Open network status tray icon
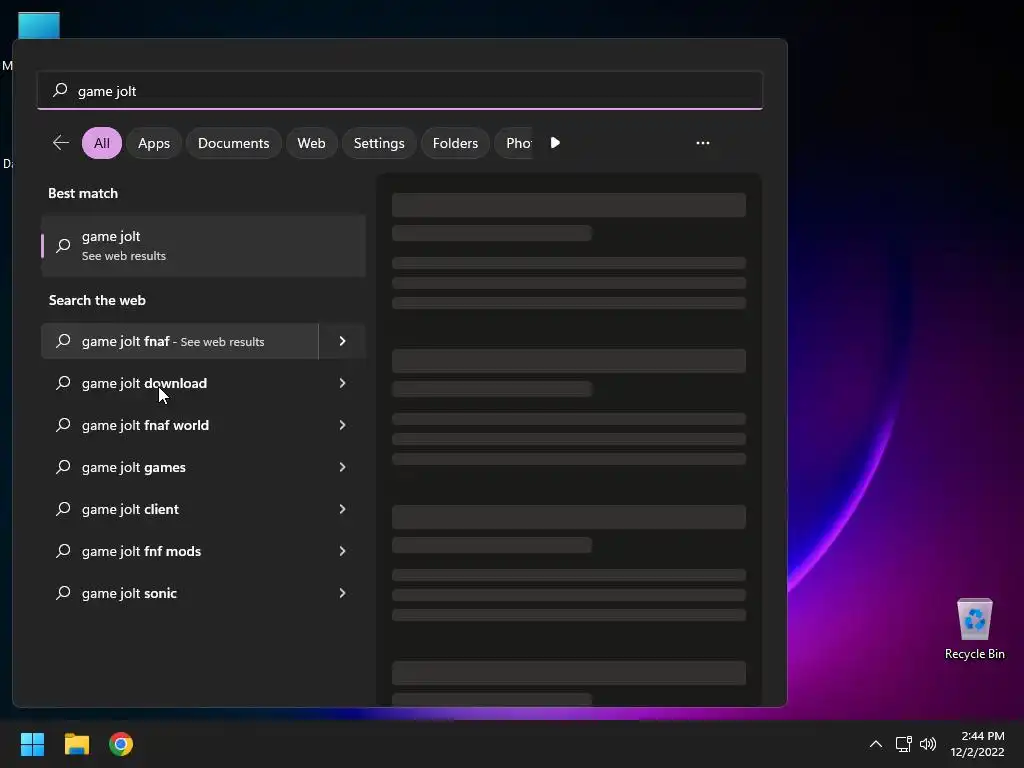 tap(904, 744)
